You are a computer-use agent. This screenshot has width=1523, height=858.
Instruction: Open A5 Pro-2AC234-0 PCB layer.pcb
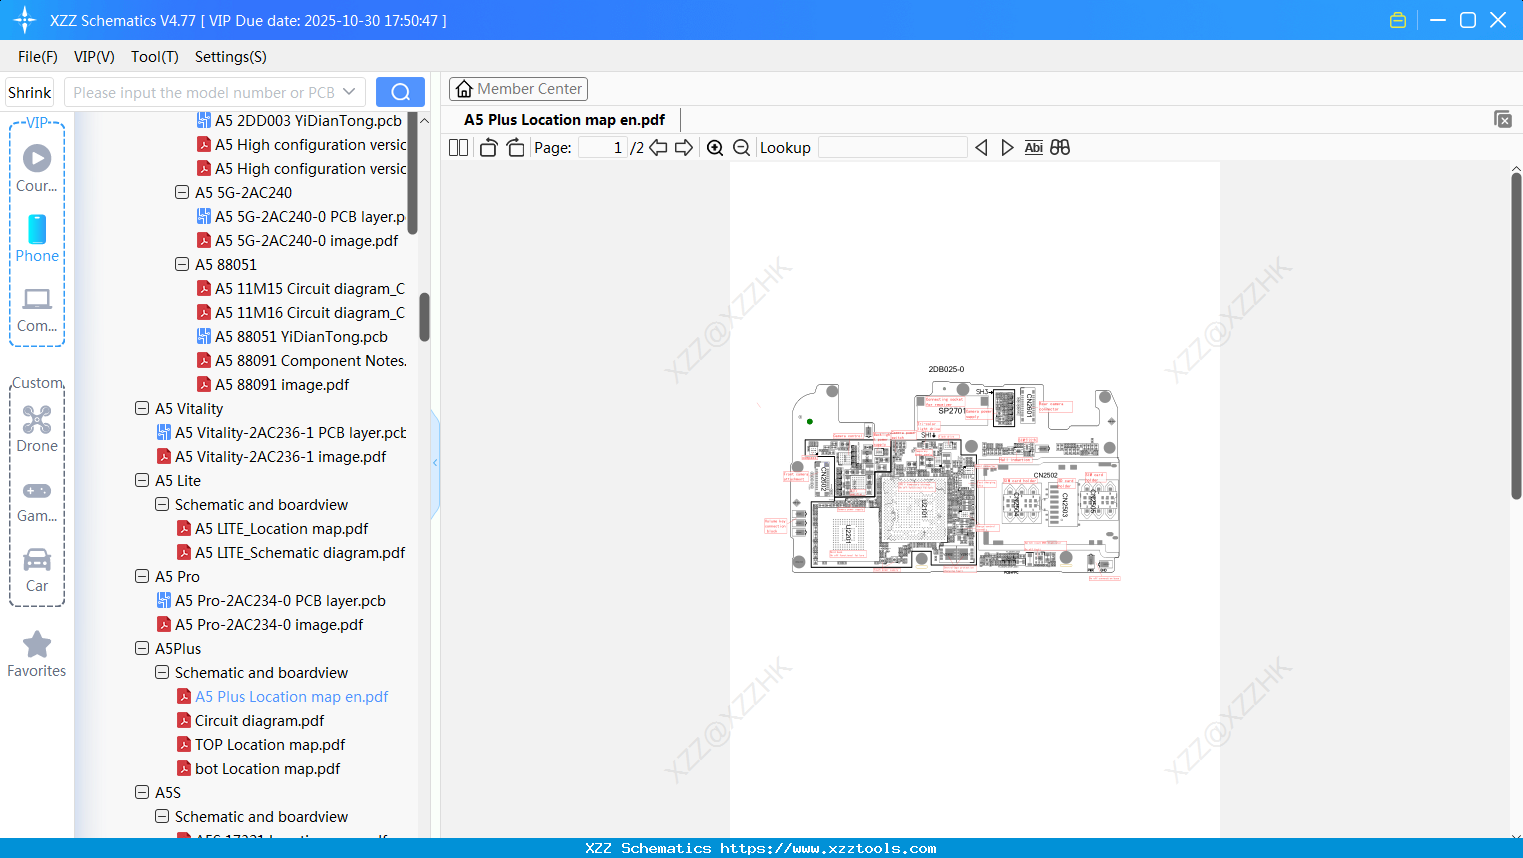(271, 600)
